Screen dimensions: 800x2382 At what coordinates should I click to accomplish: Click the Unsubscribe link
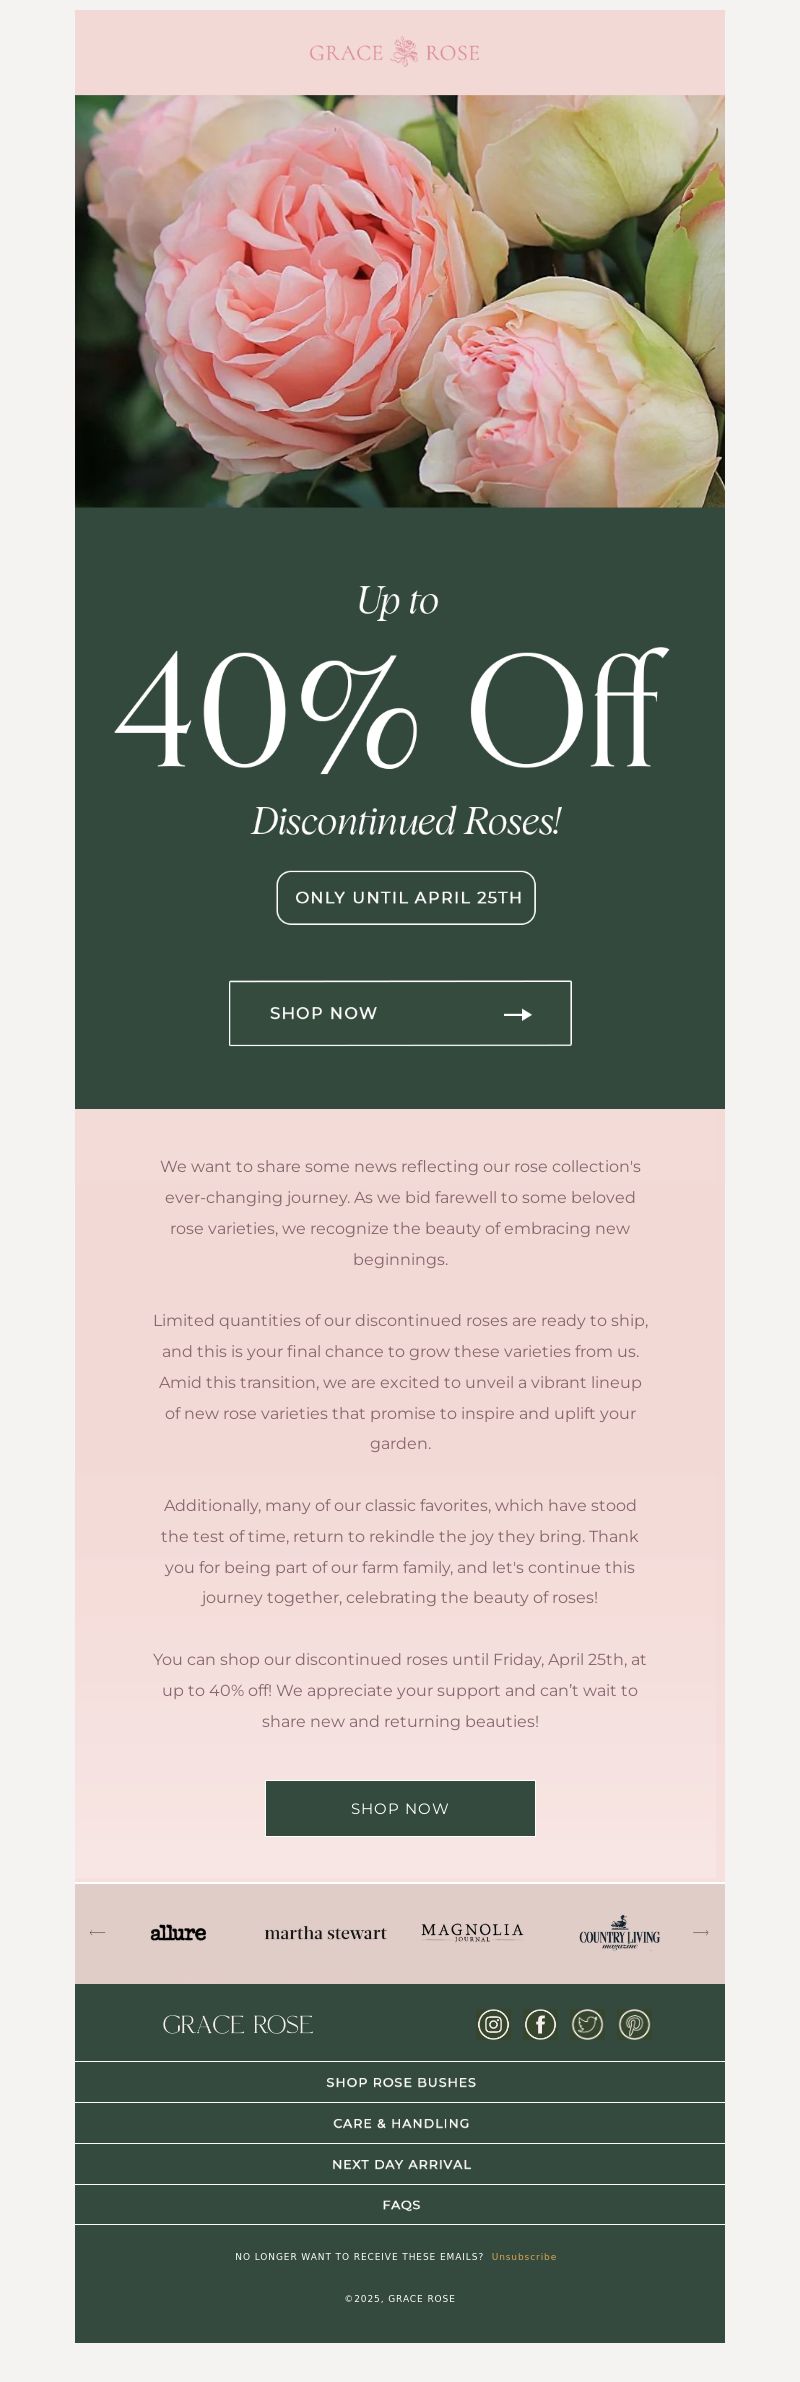524,2256
